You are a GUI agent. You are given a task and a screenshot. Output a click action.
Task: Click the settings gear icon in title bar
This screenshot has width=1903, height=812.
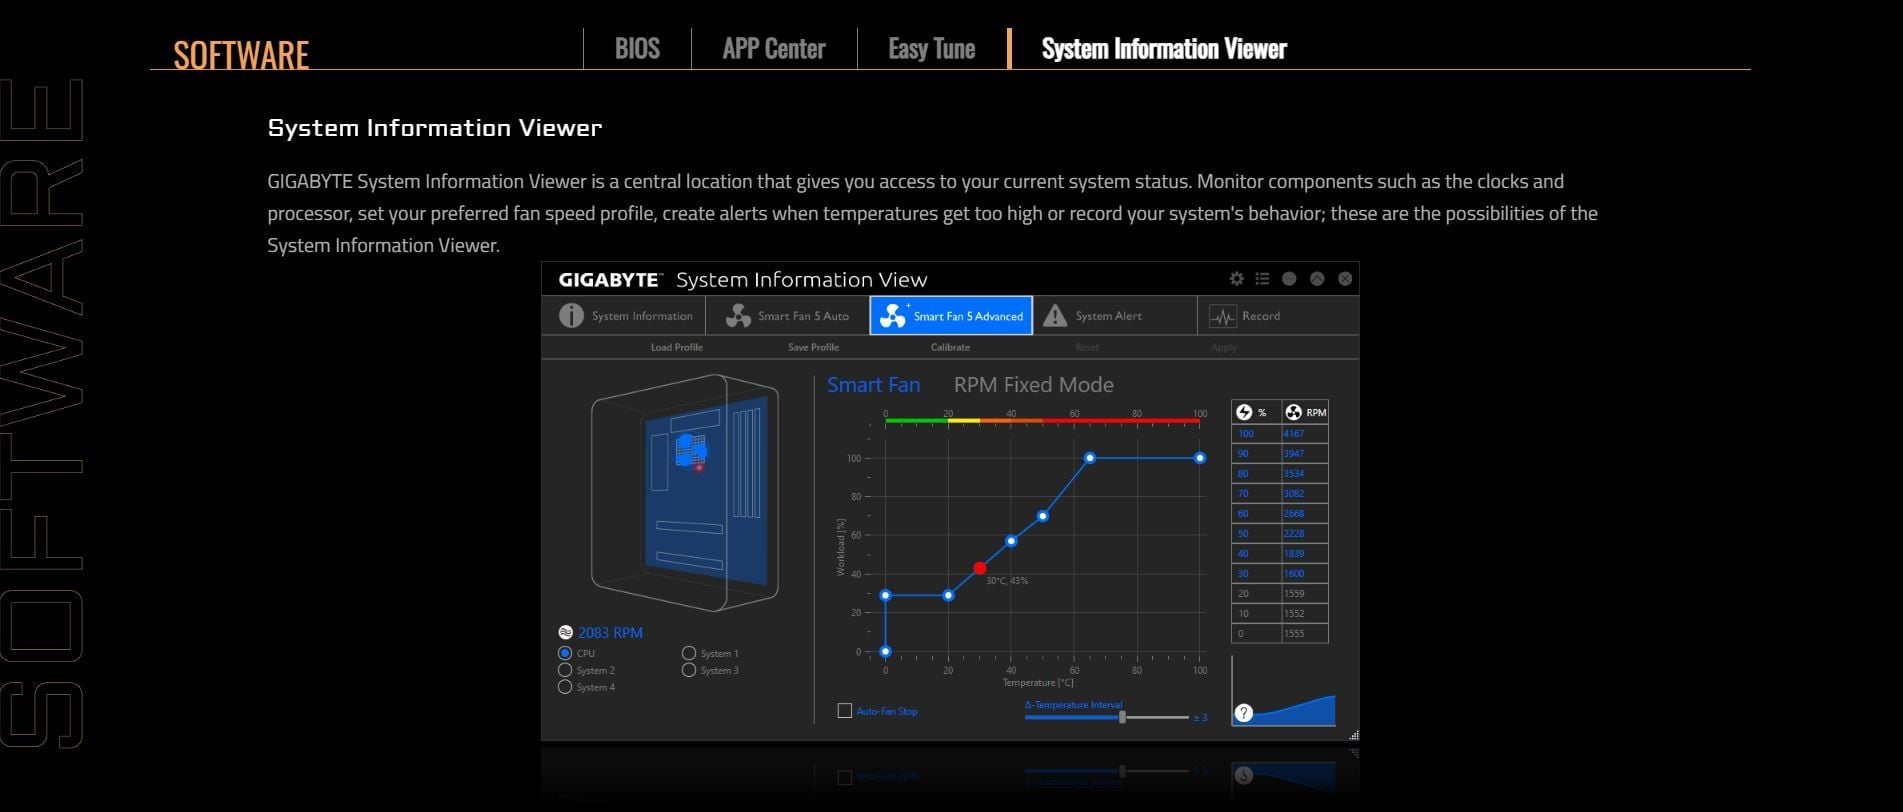[x=1236, y=279]
